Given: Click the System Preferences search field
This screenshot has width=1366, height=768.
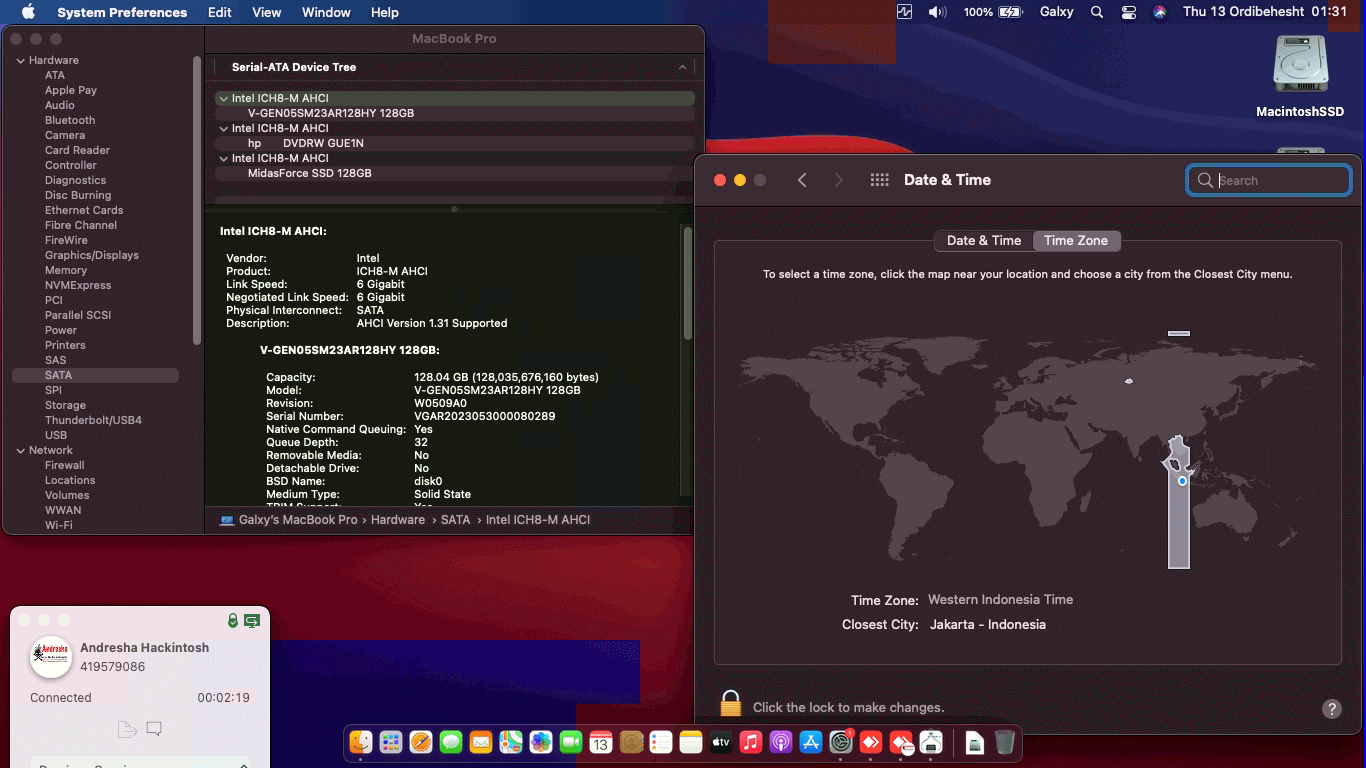Looking at the screenshot, I should click(1269, 180).
